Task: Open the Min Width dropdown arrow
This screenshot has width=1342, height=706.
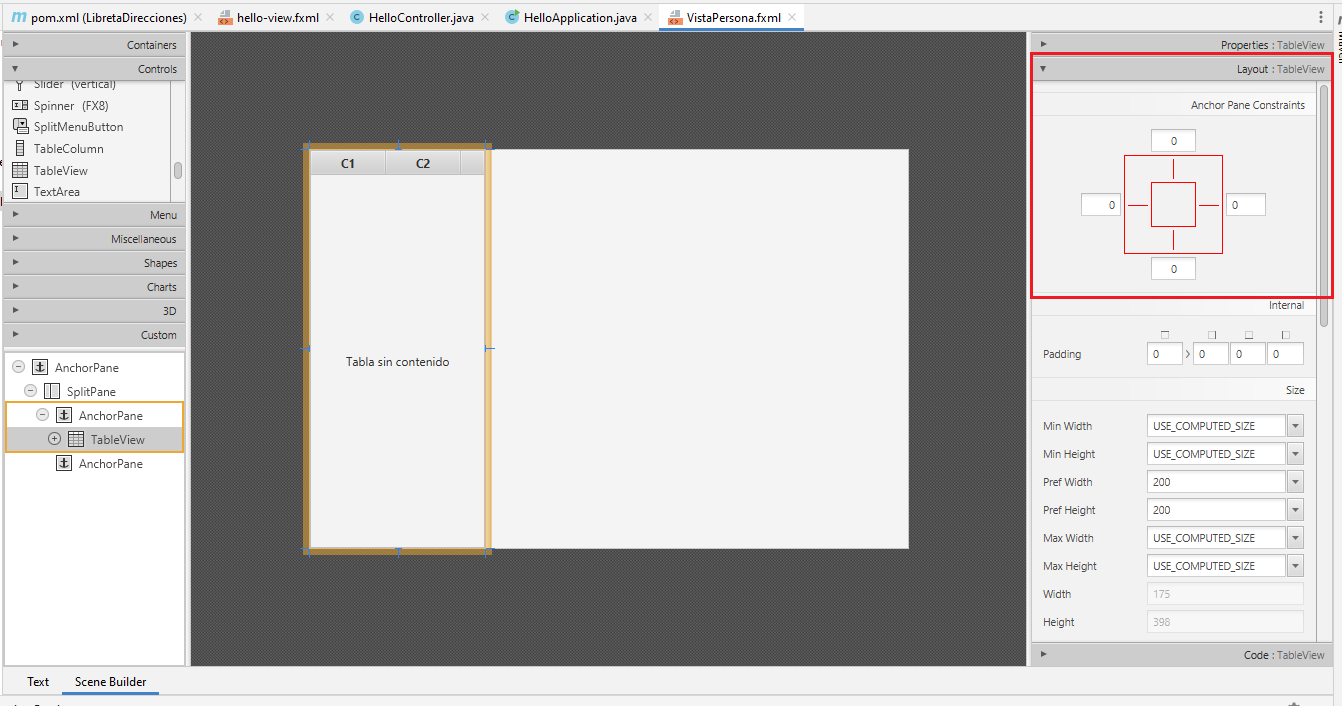Action: click(x=1296, y=426)
